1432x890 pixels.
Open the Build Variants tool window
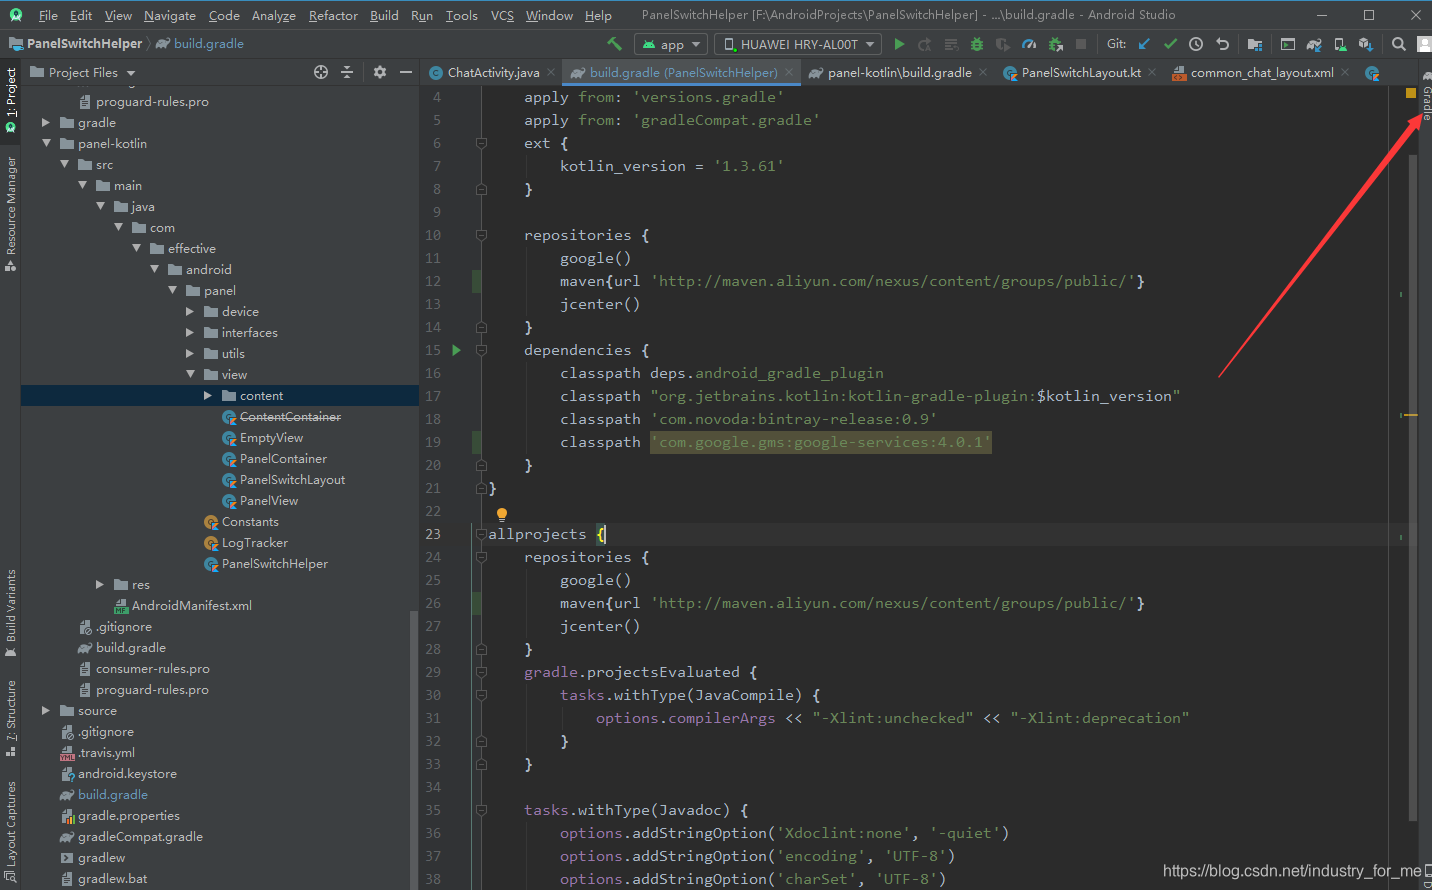click(x=11, y=612)
